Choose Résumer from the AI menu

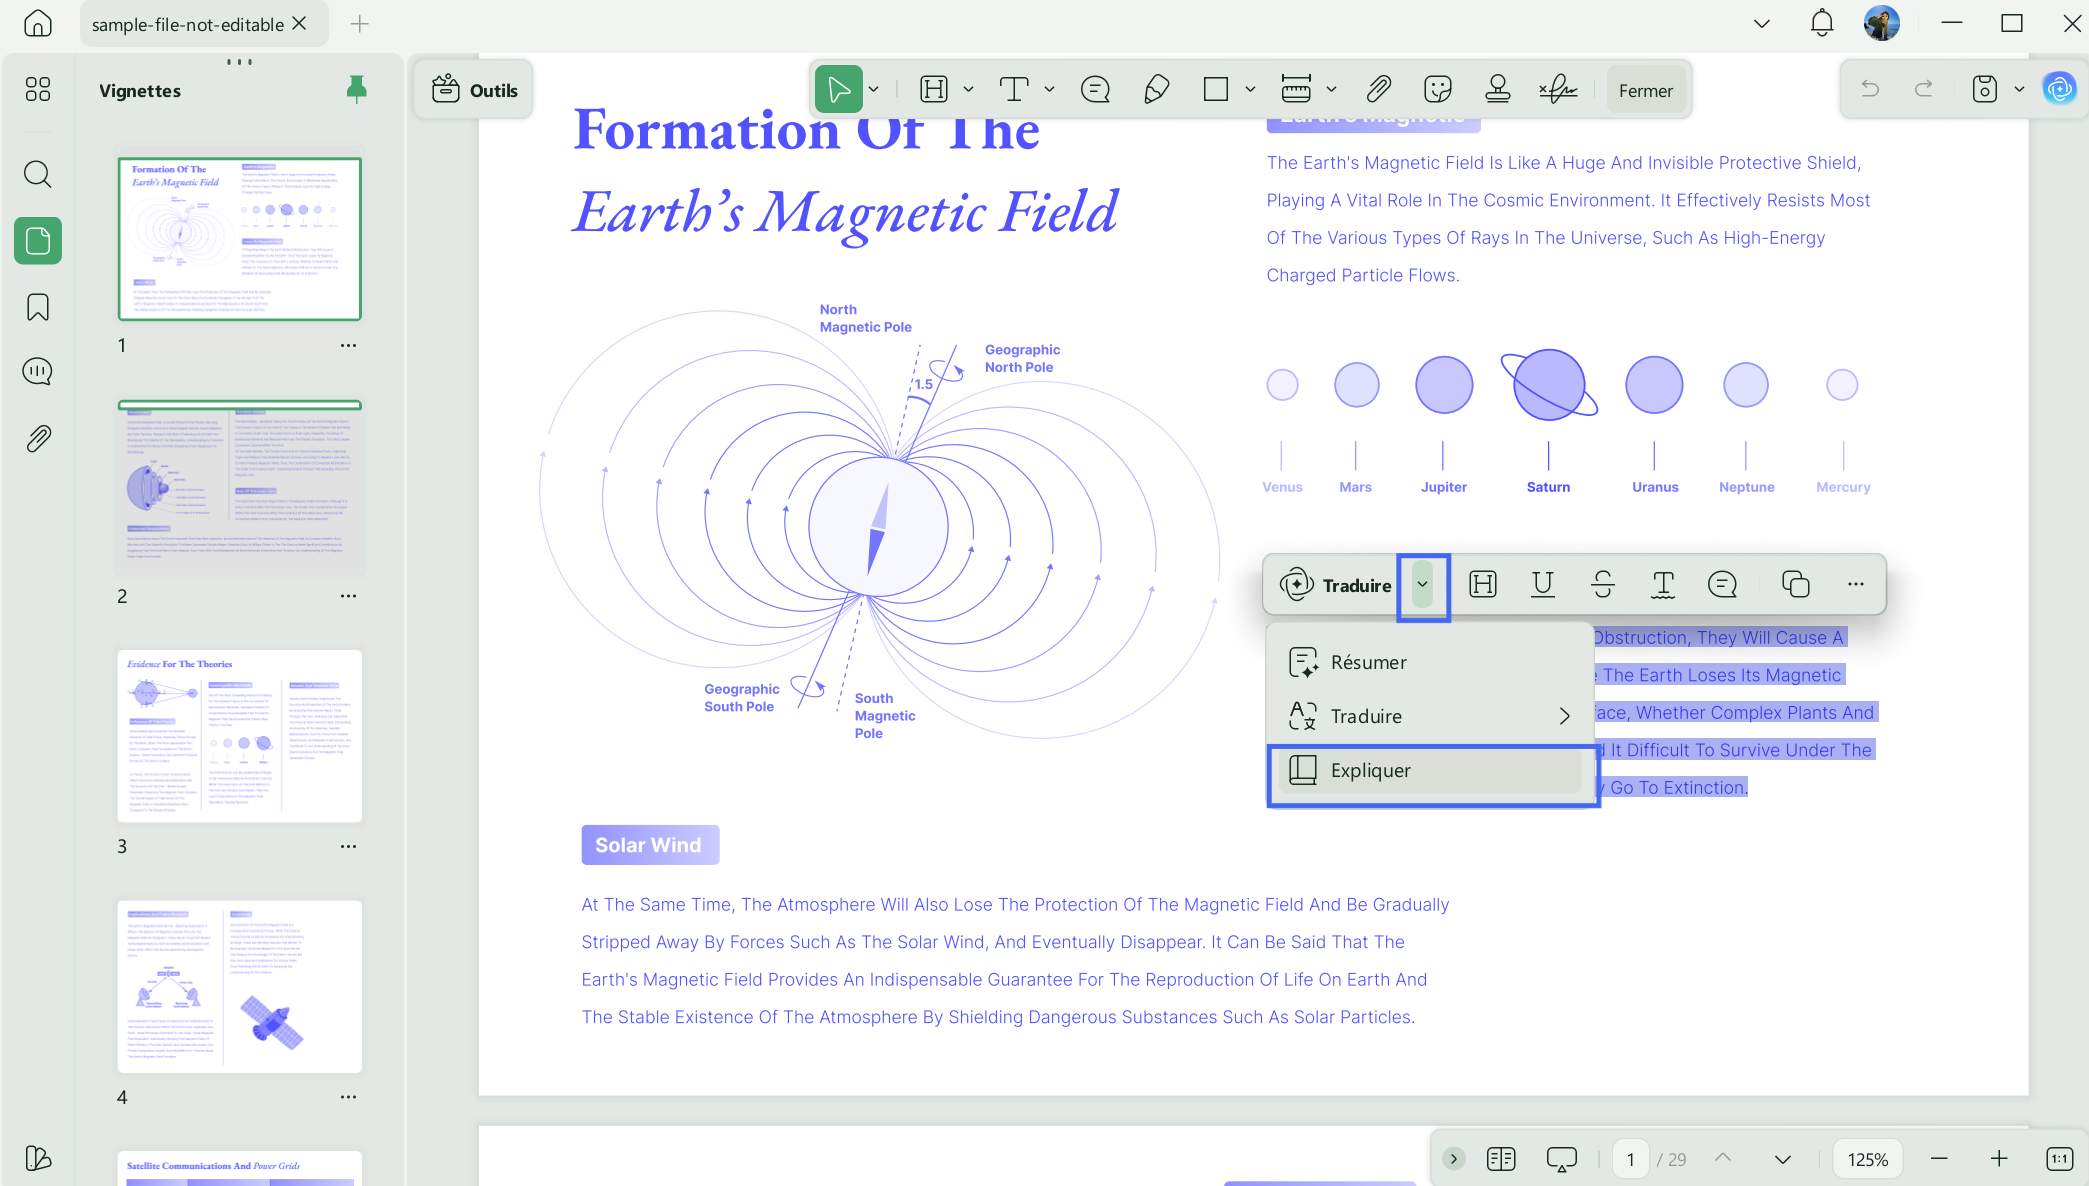tap(1430, 662)
